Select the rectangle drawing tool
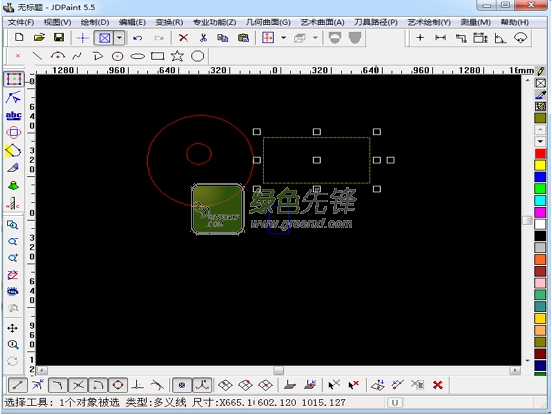This screenshot has height=415, width=552. click(x=157, y=56)
